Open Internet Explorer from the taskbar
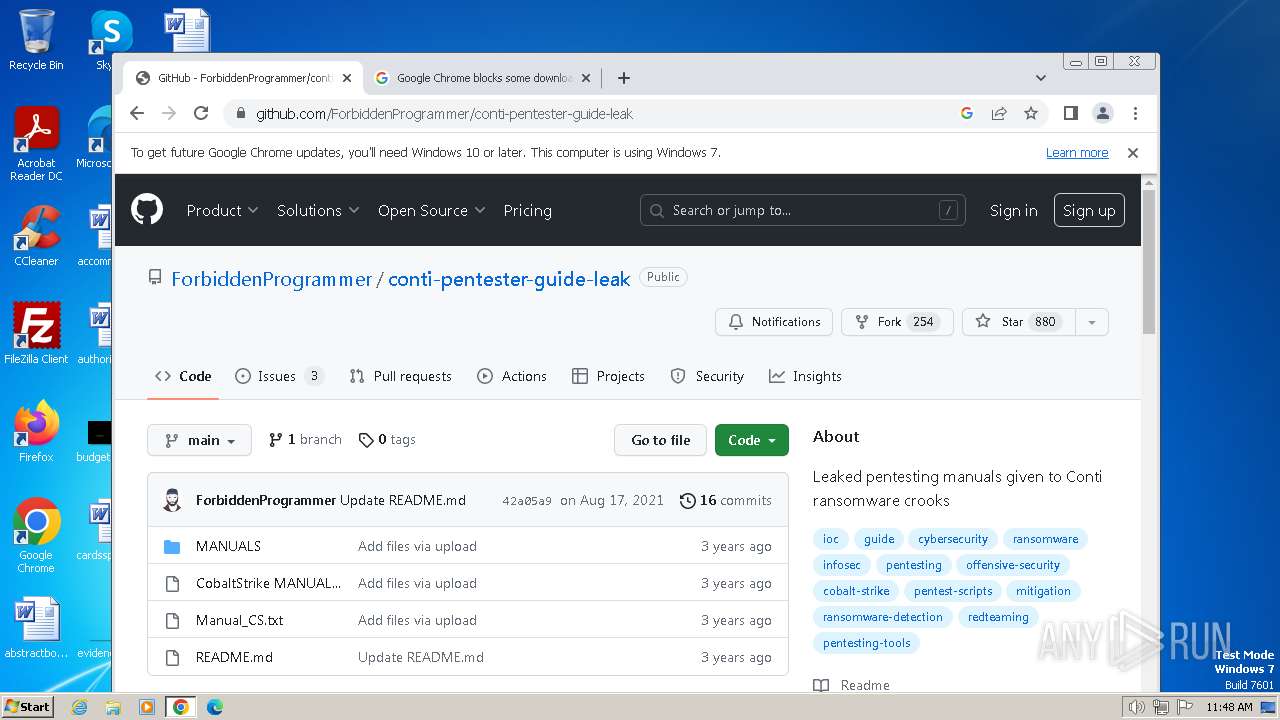 click(79, 707)
